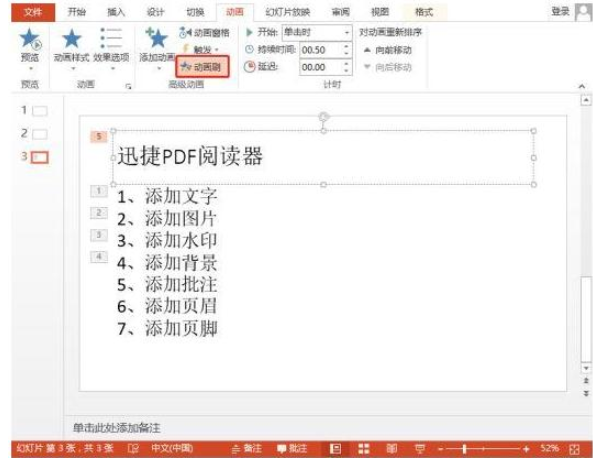Open the Animation Pane
Image resolution: width=593 pixels, height=458 pixels.
pos(204,33)
